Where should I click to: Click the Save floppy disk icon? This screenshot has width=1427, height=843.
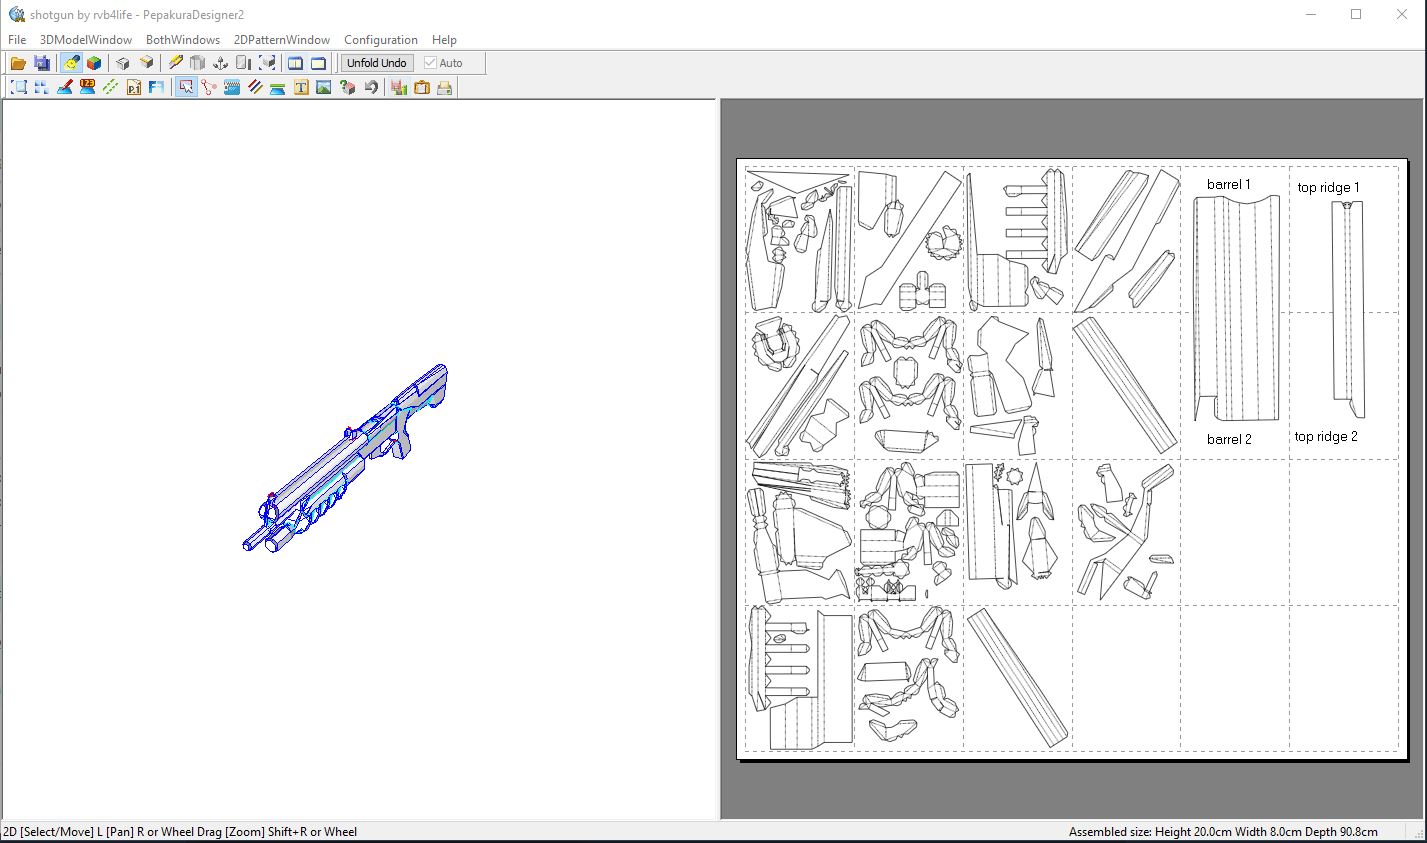42,63
